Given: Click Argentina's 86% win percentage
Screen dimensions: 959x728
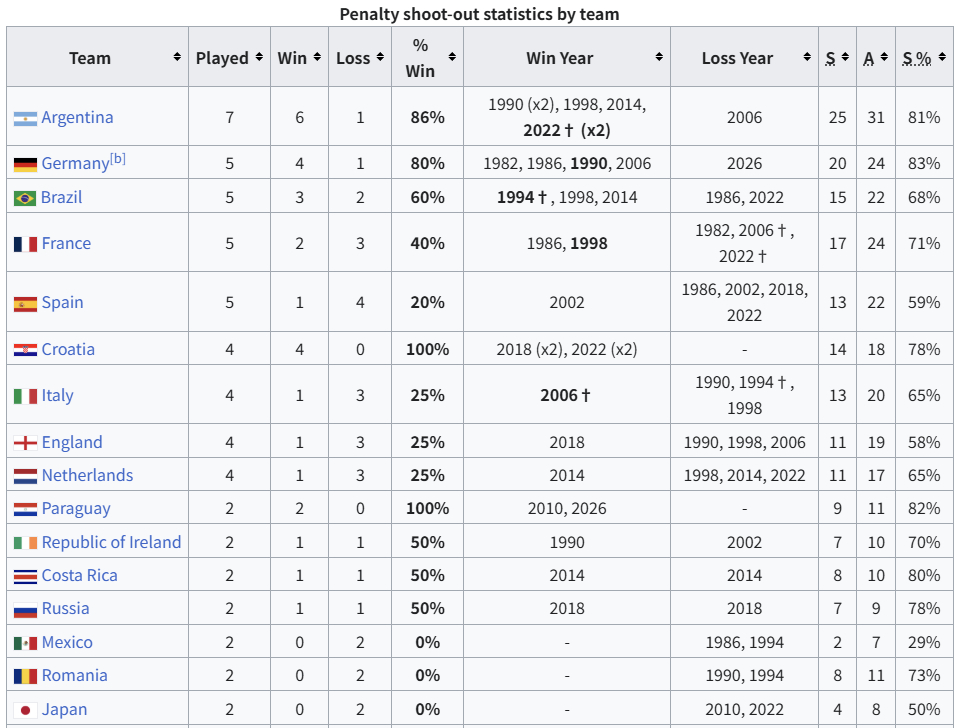Looking at the screenshot, I should (428, 117).
